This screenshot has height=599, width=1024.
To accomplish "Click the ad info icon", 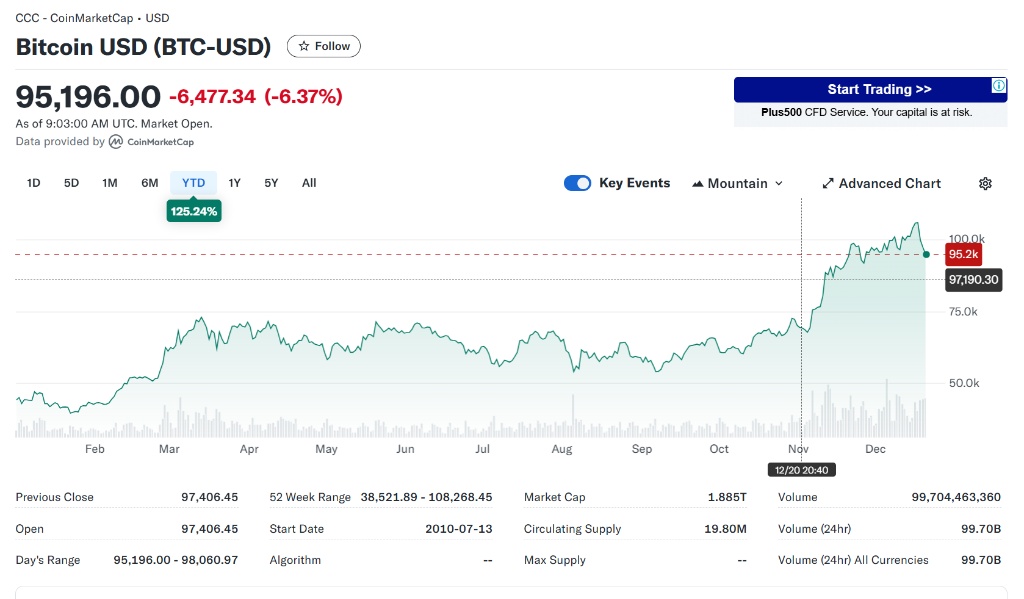I will [998, 87].
